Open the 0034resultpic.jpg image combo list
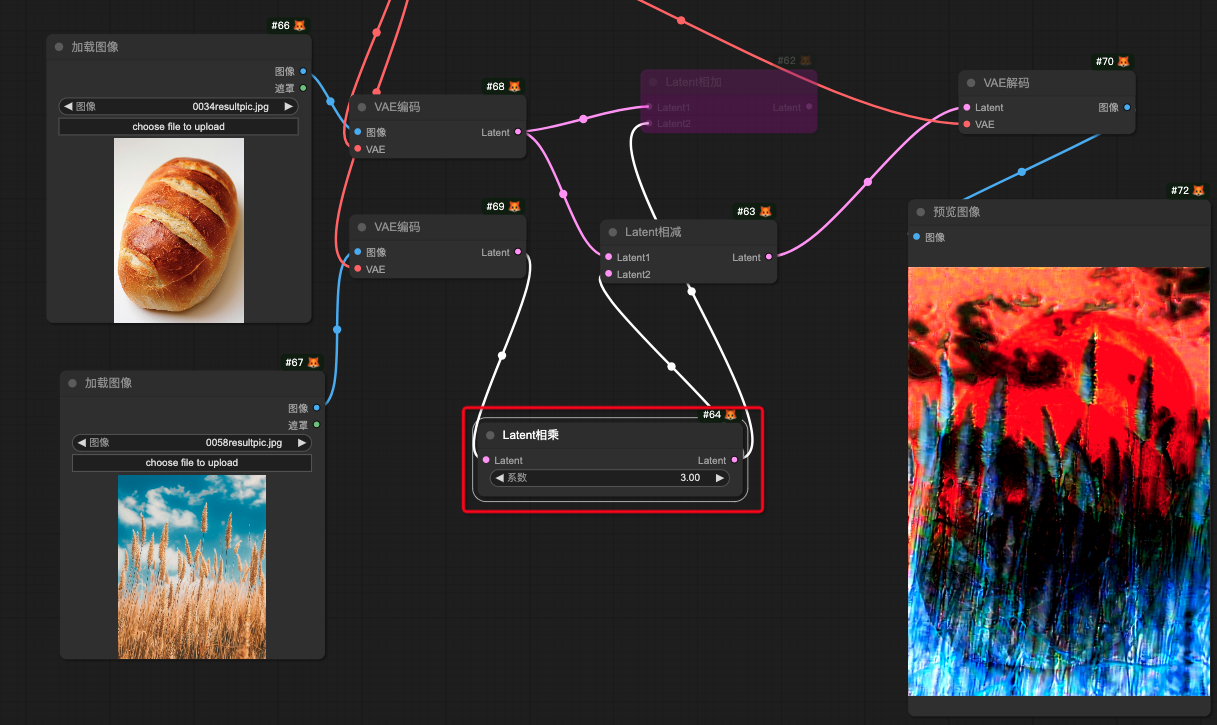Screen dimensions: 1217x725 [x=178, y=106]
